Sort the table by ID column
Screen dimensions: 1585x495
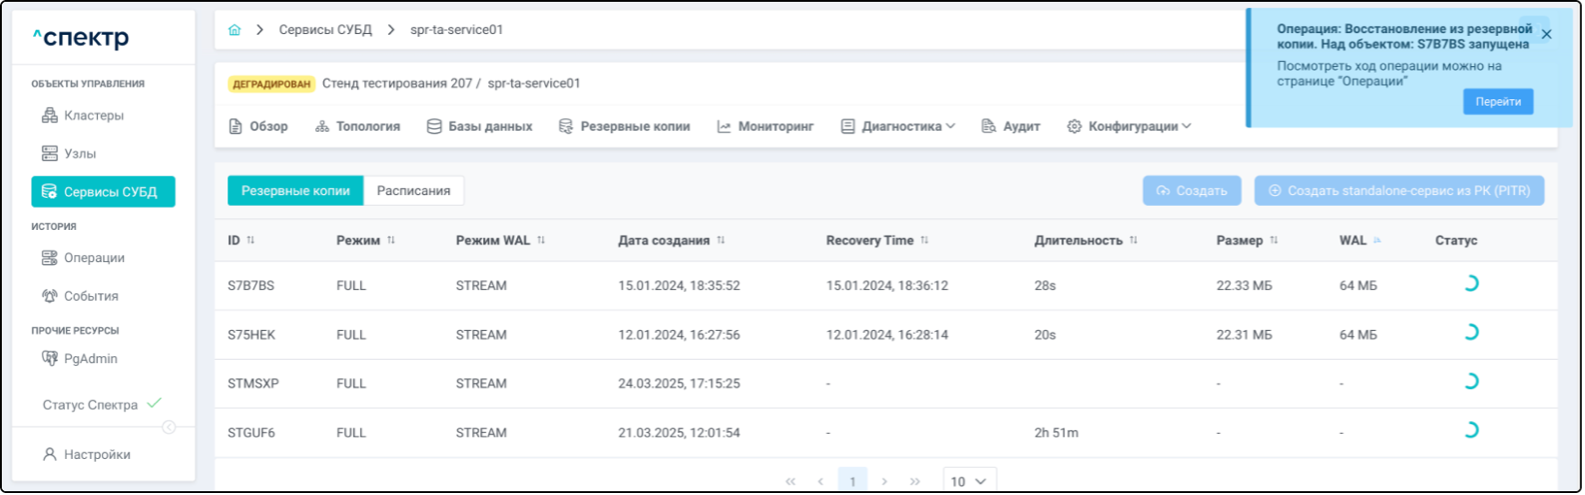tap(250, 240)
